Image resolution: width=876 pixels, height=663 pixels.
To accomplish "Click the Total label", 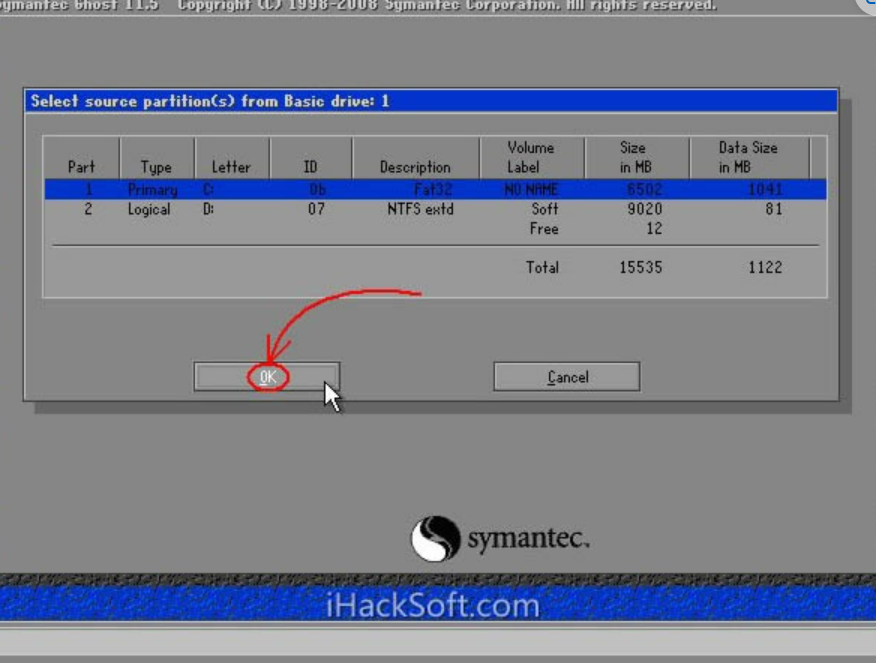I will 542,268.
